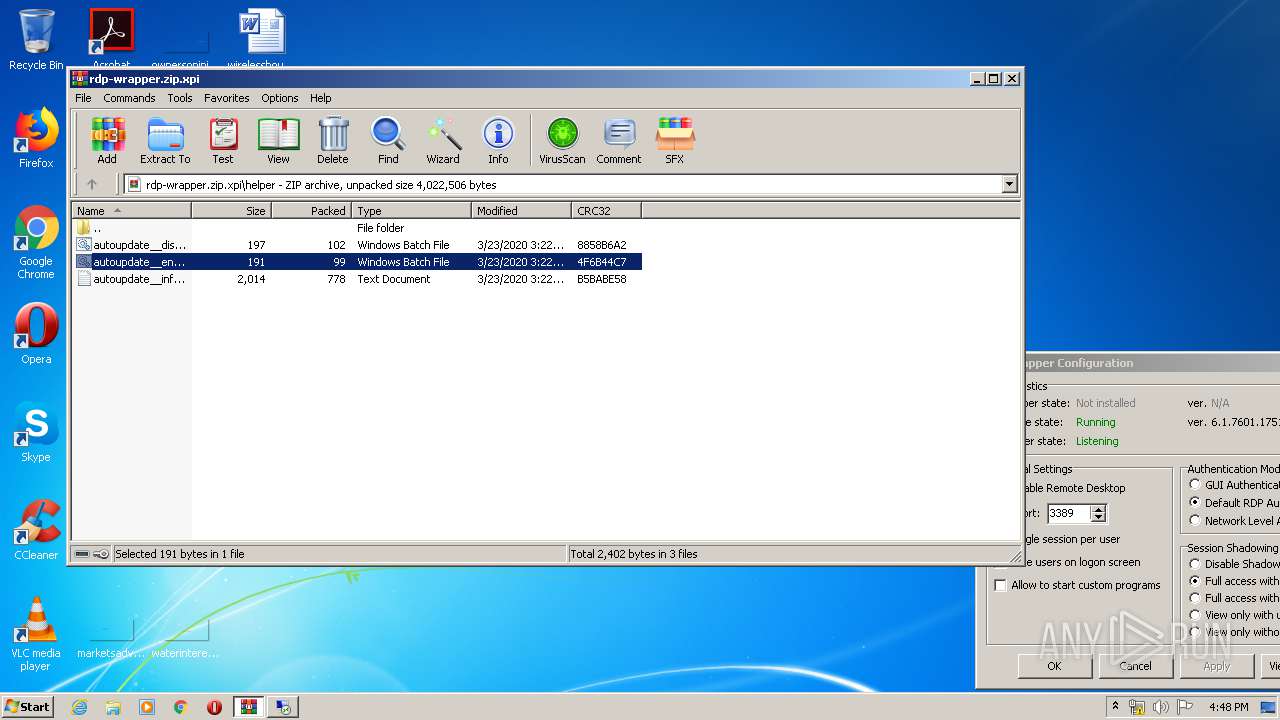The width and height of the screenshot is (1280, 720).
Task: Open the Tools menu
Action: 180,98
